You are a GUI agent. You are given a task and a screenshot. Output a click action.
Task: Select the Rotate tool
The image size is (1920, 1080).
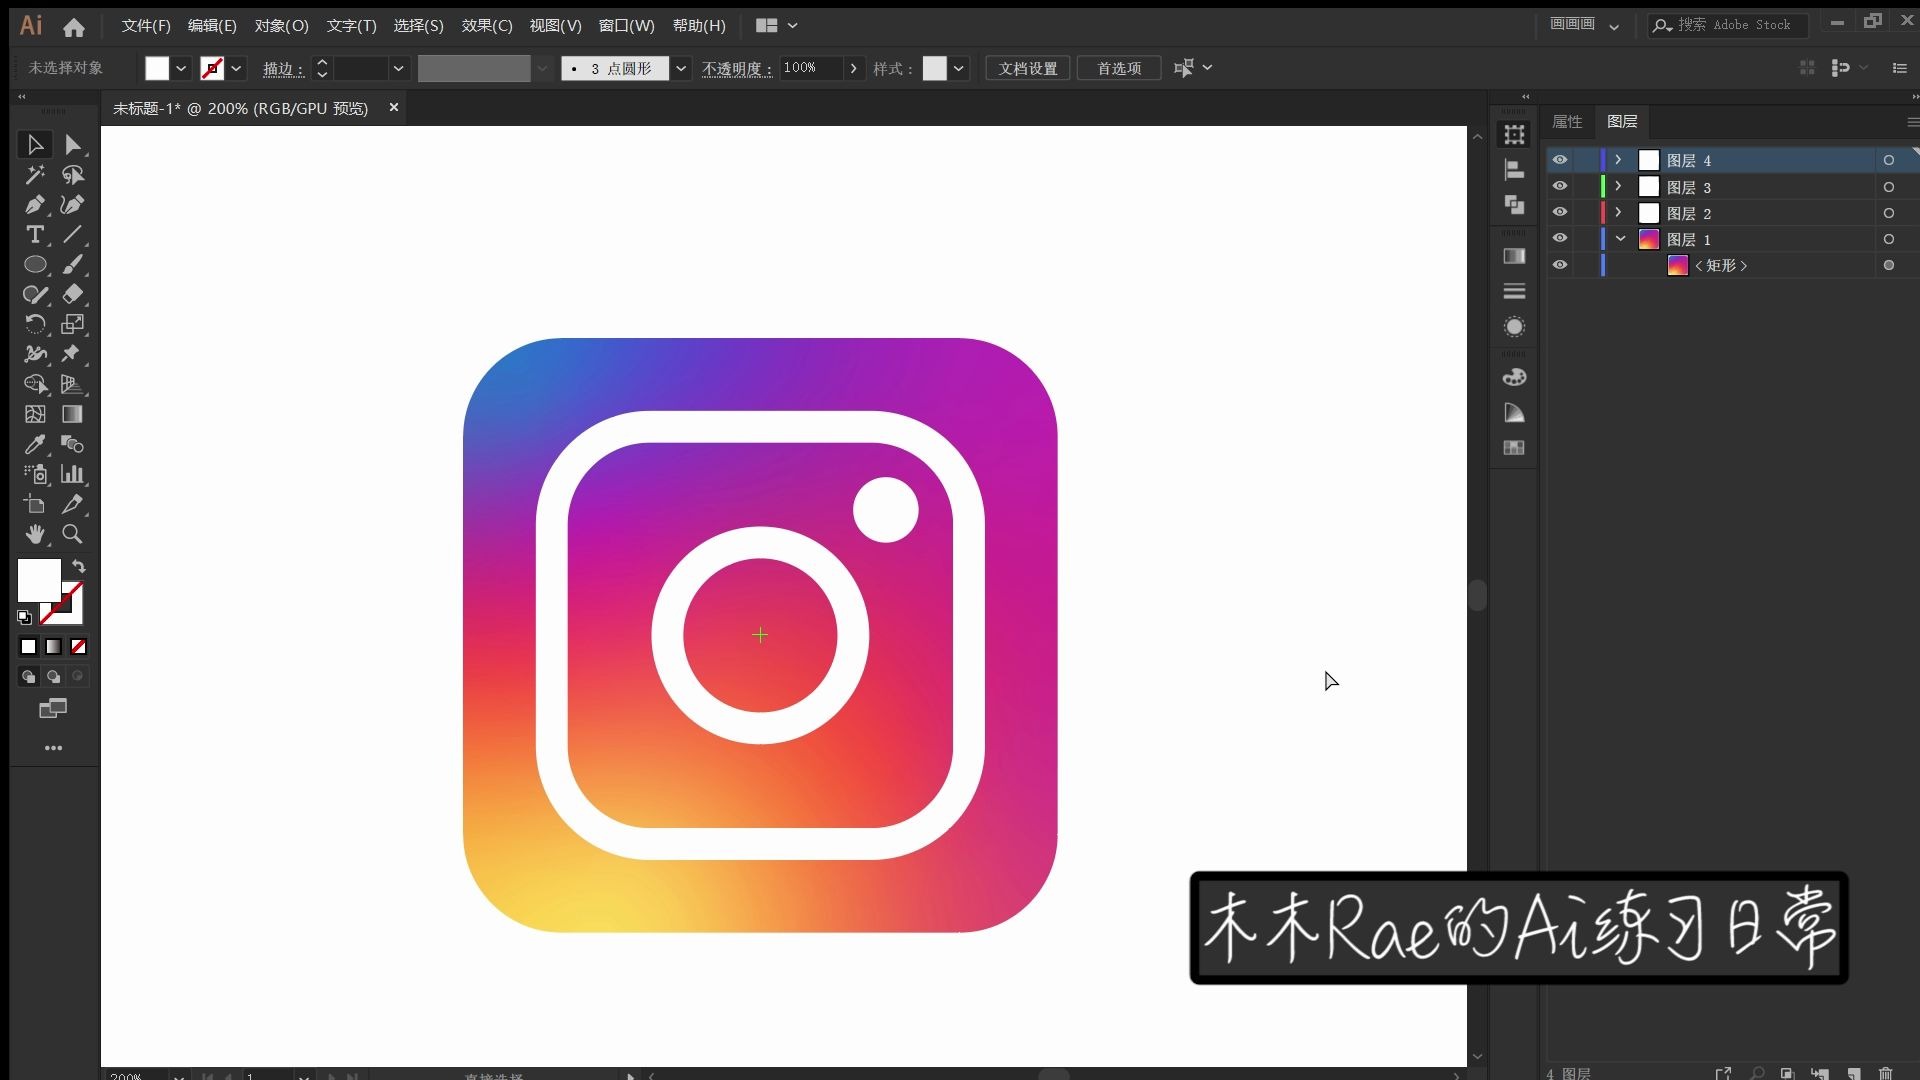click(x=35, y=324)
